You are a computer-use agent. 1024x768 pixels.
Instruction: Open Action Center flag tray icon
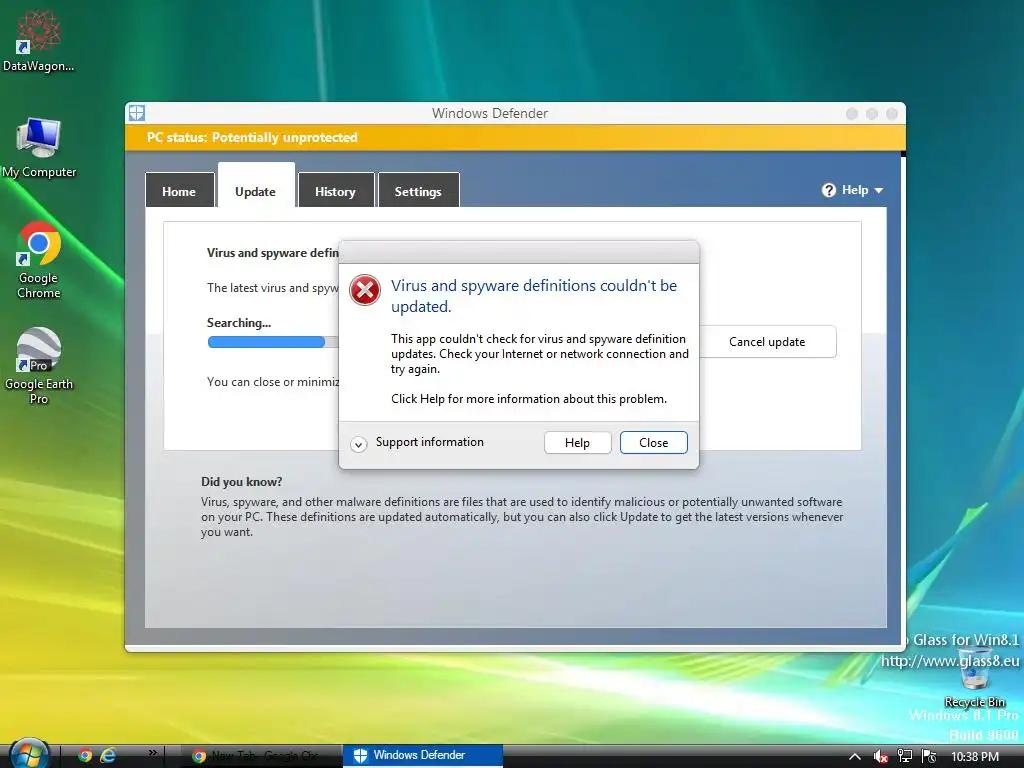click(929, 756)
